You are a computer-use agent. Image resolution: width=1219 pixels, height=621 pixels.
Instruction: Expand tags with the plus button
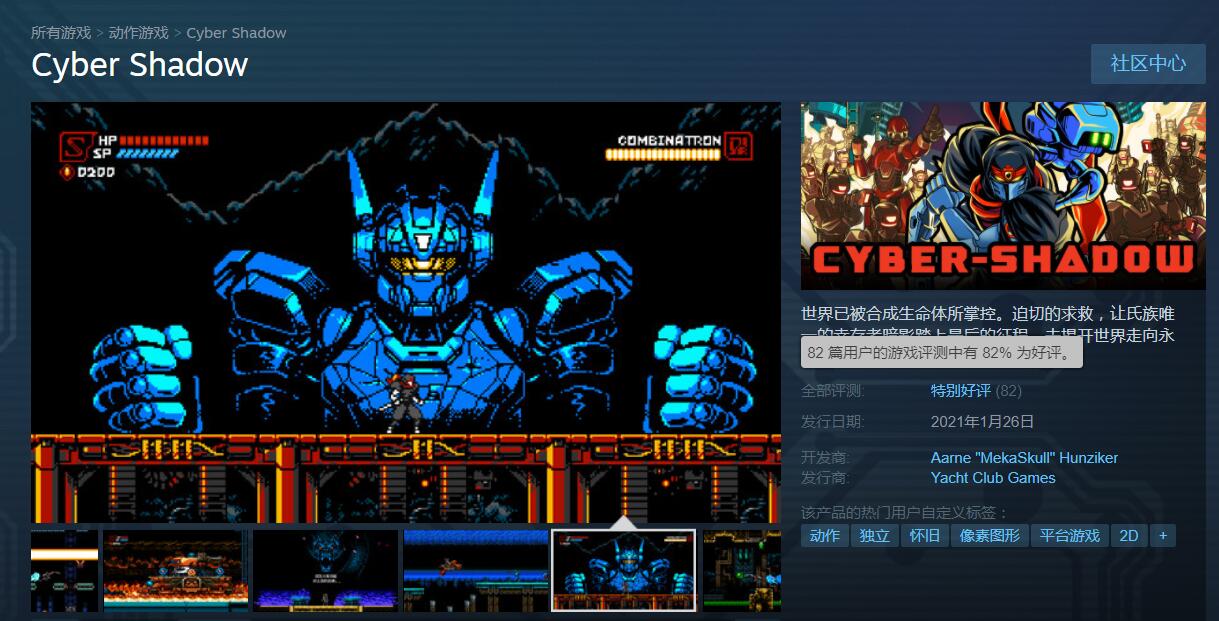tap(1162, 536)
